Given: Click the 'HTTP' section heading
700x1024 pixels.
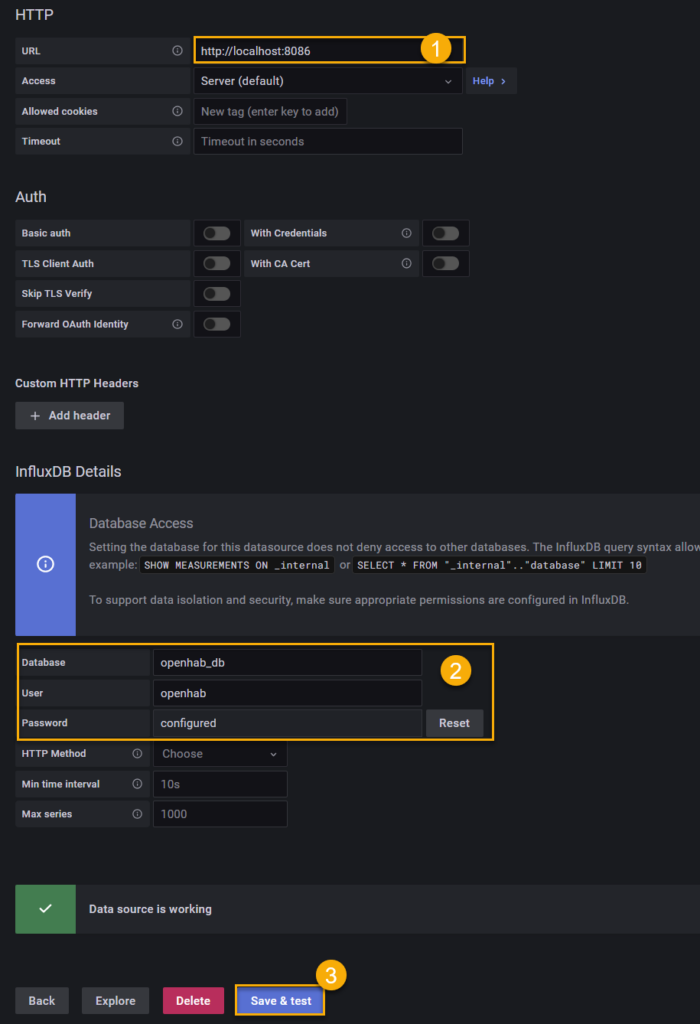Looking at the screenshot, I should tap(35, 14).
